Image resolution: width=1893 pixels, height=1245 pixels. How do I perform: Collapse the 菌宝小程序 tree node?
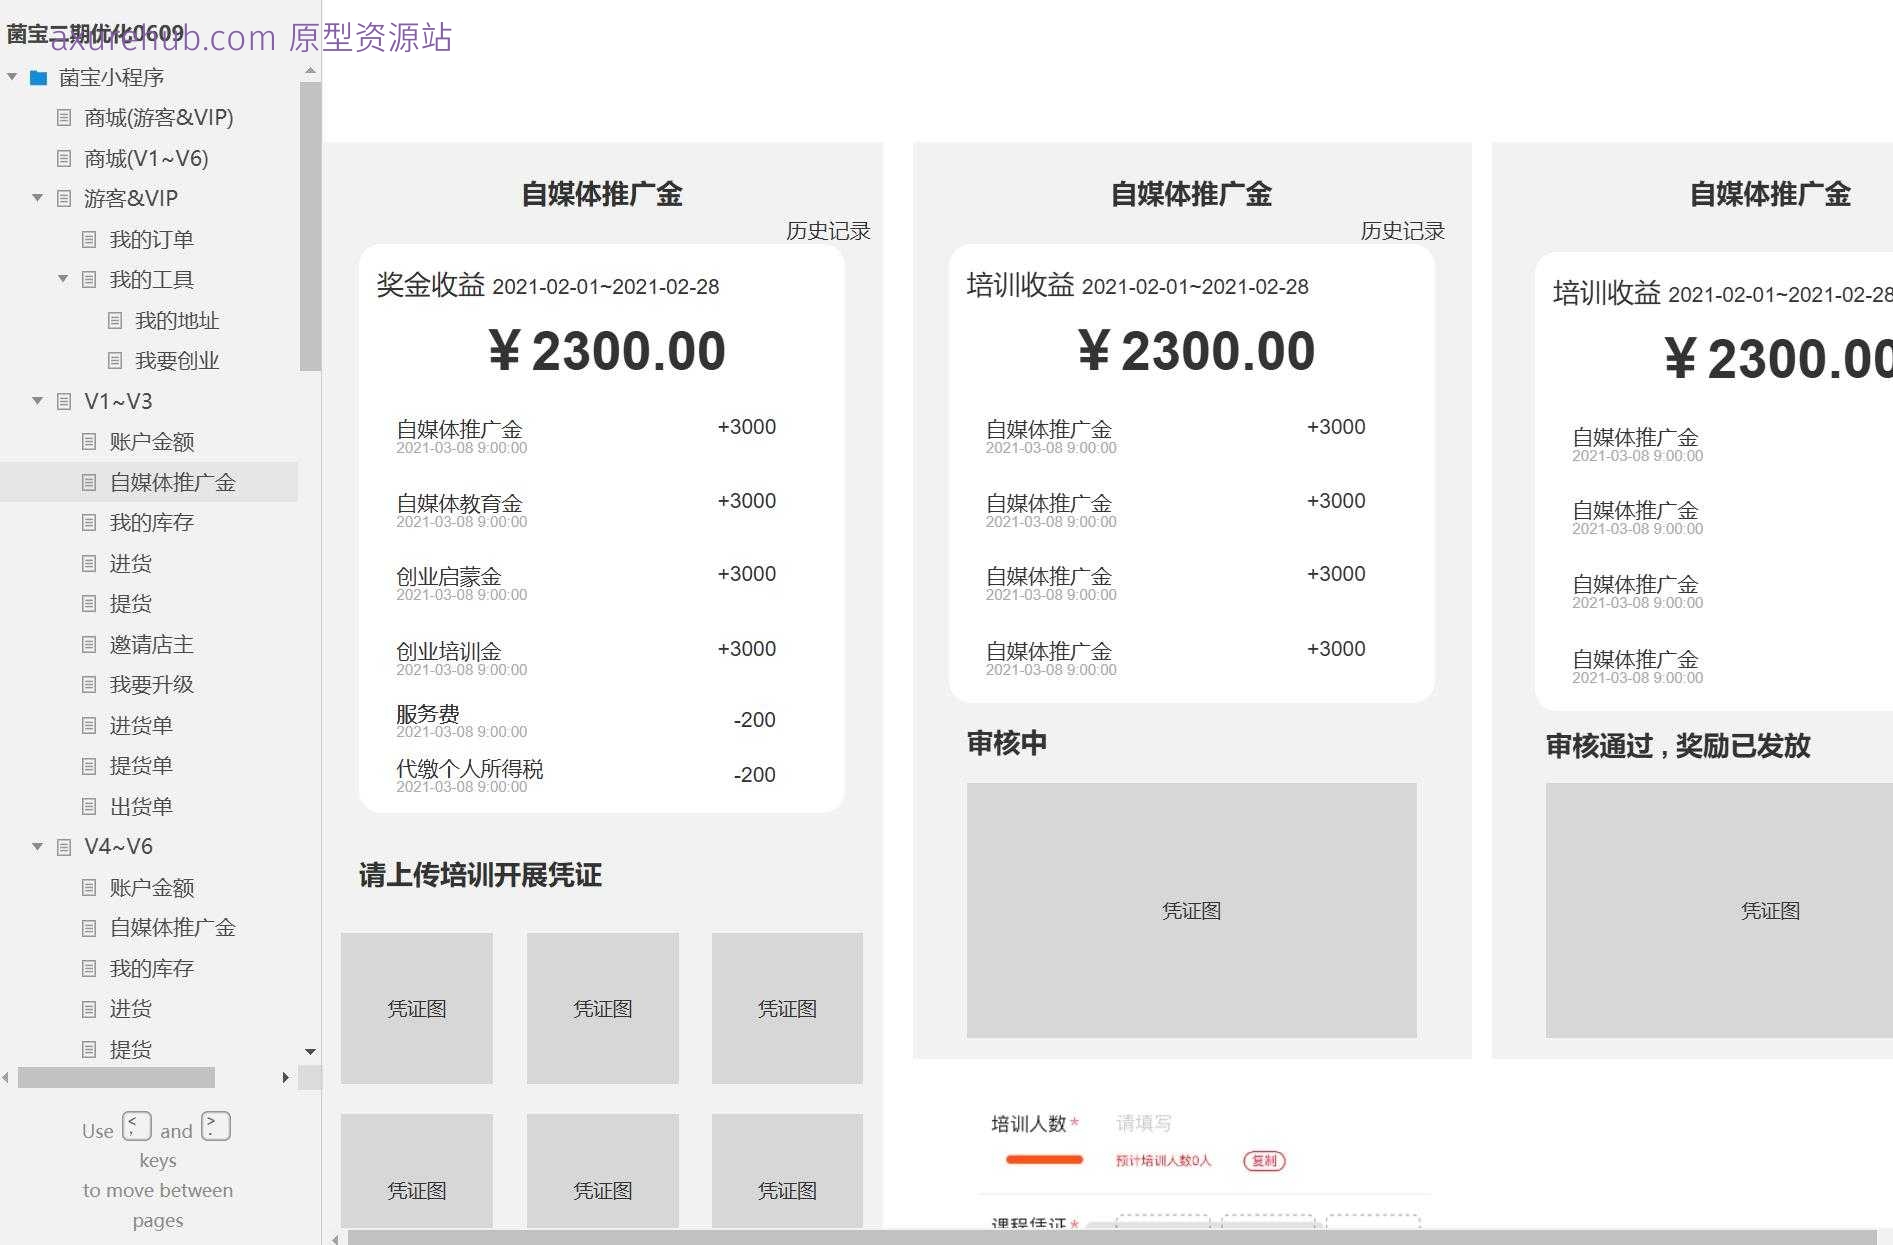pyautogui.click(x=12, y=76)
